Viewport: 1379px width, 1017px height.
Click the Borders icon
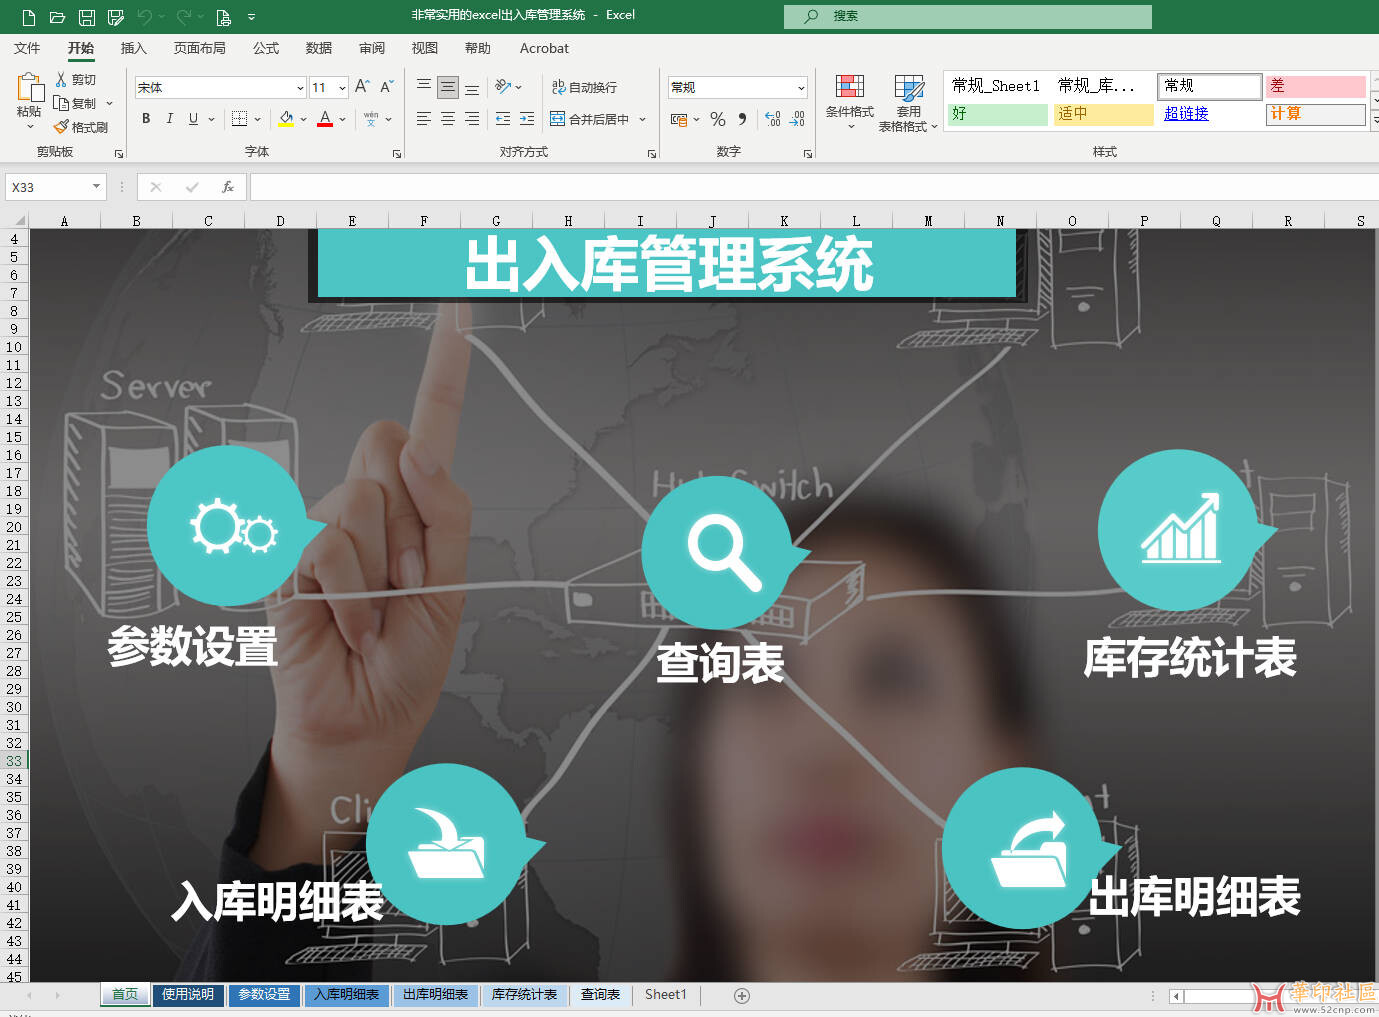[x=239, y=118]
